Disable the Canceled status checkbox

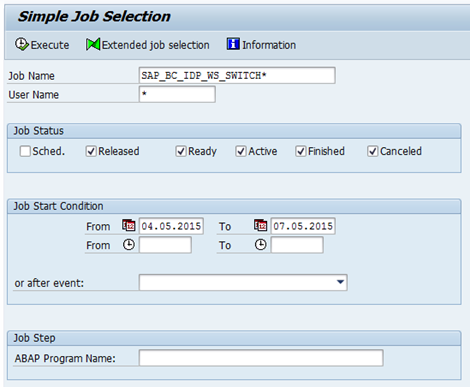[x=373, y=151]
